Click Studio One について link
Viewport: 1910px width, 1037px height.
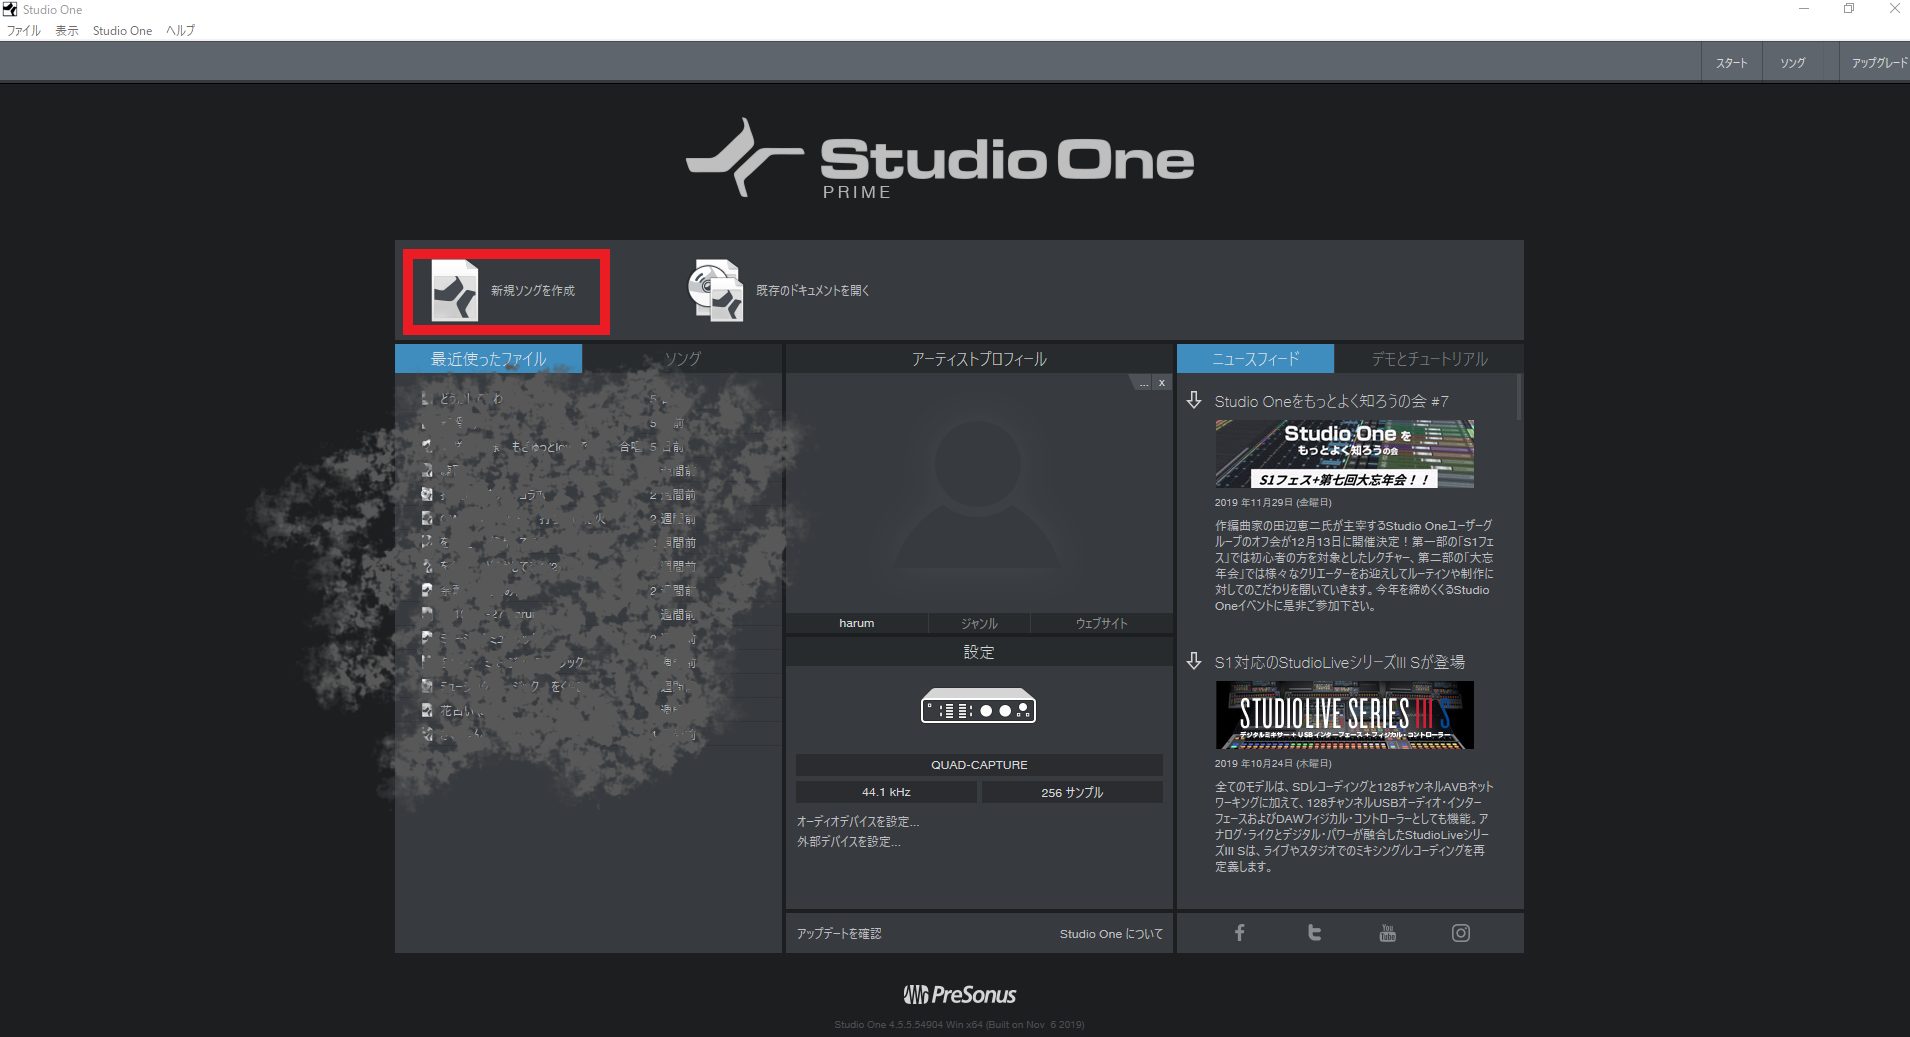click(1111, 934)
